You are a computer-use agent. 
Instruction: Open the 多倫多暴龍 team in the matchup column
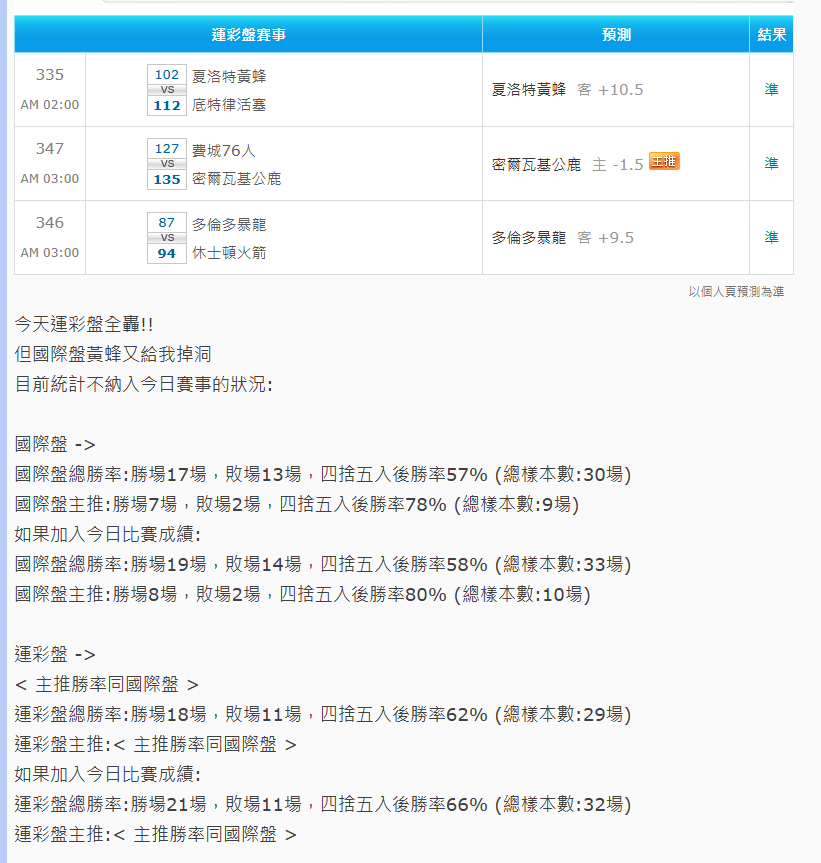point(229,225)
